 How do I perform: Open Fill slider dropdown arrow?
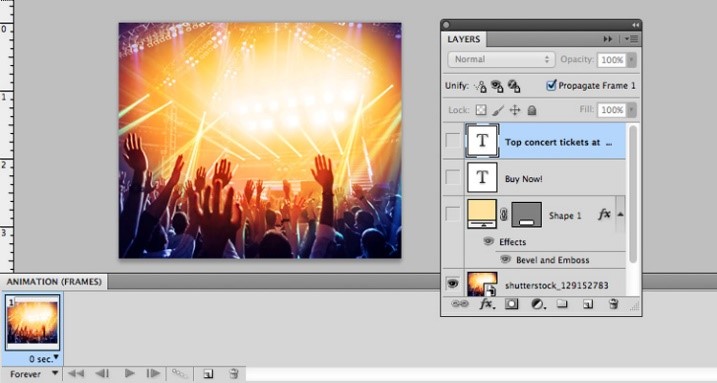(x=631, y=110)
